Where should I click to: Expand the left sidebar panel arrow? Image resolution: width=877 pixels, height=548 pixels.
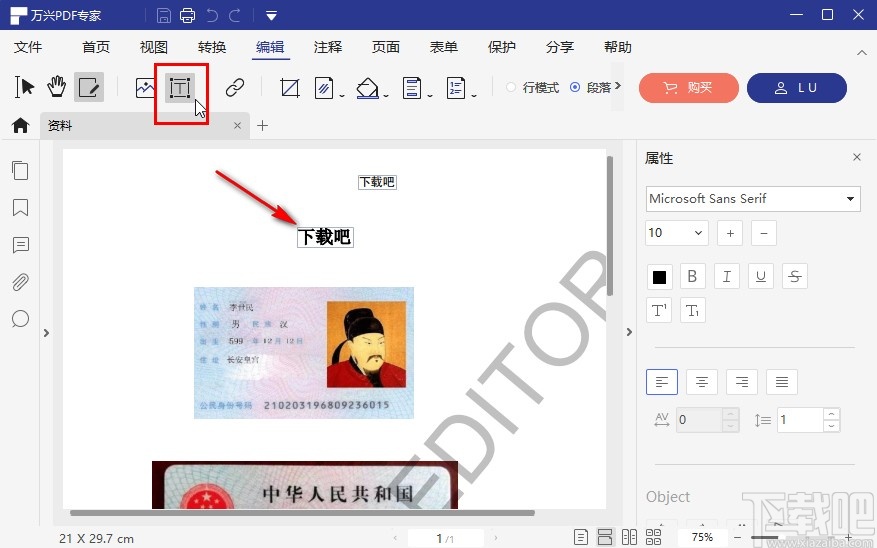tap(46, 333)
